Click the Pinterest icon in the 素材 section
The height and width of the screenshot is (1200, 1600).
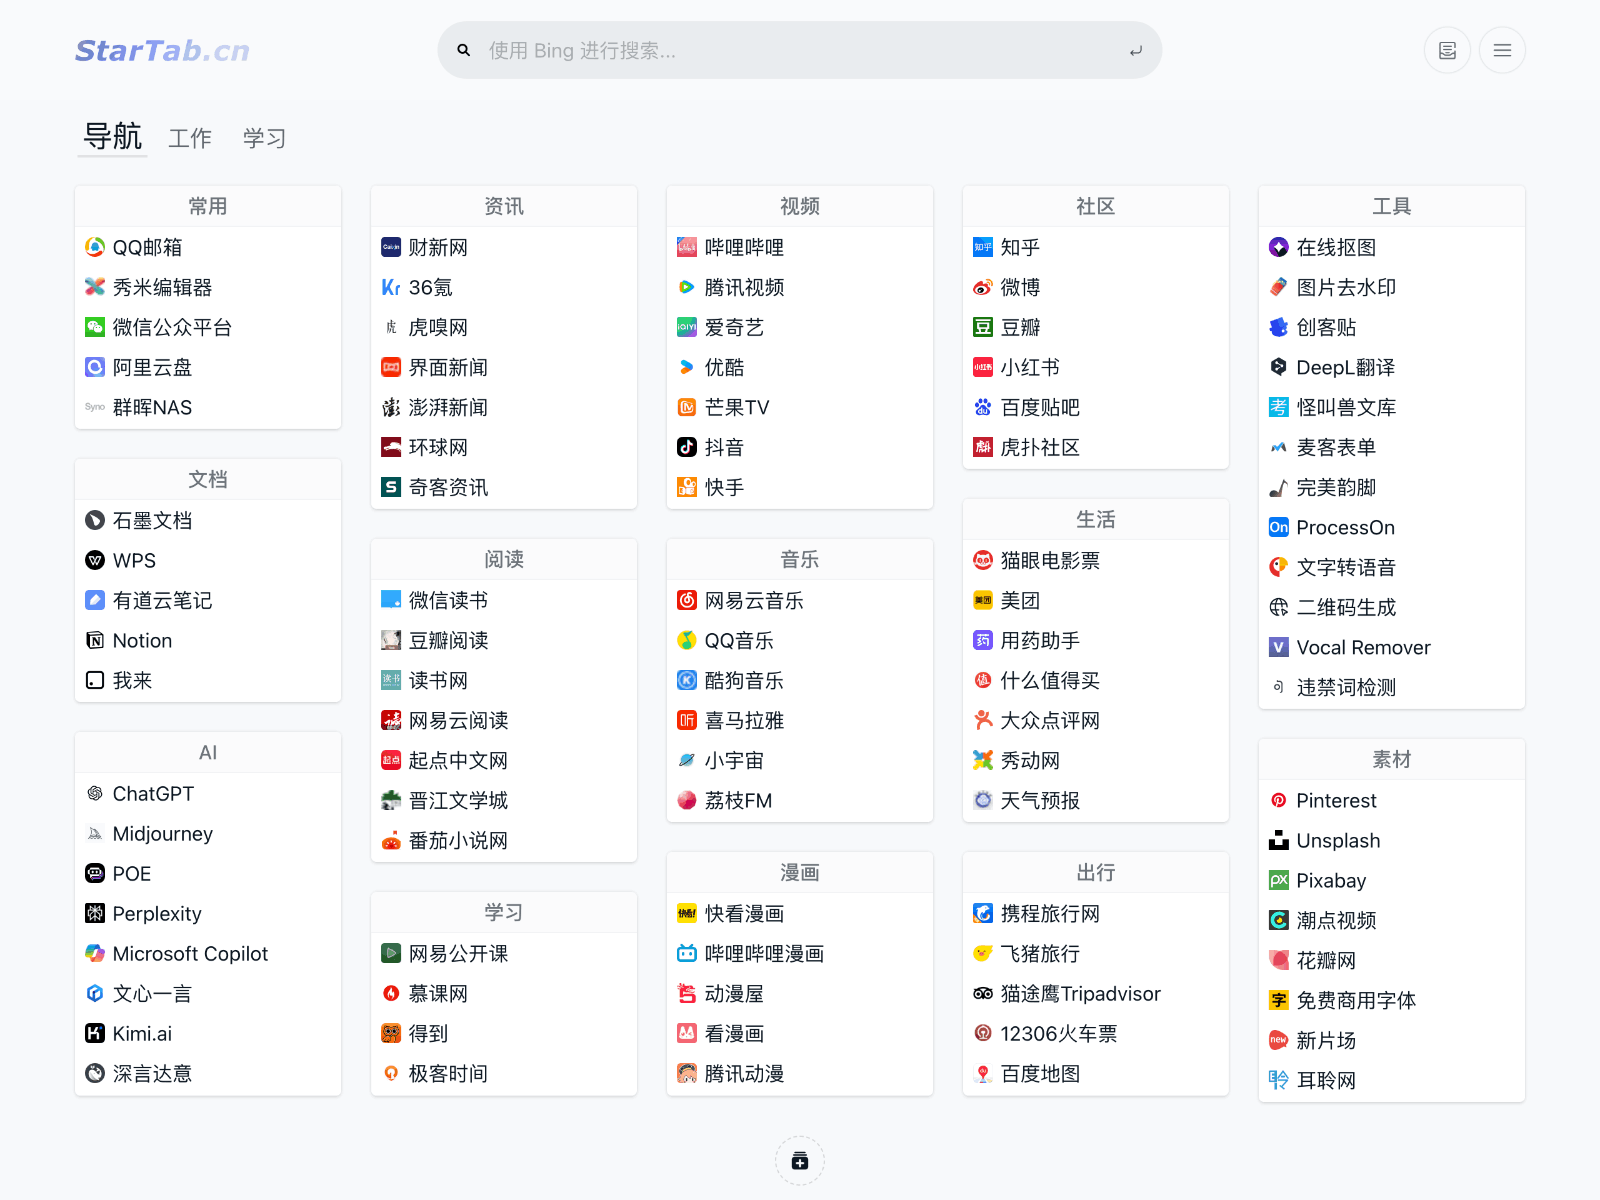click(1279, 800)
